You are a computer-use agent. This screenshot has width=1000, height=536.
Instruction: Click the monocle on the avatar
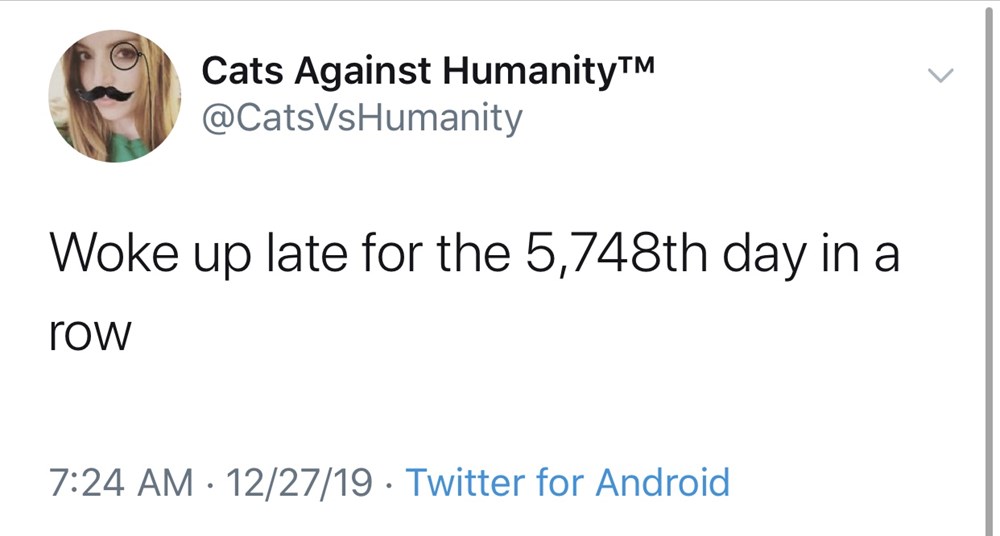pyautogui.click(x=126, y=58)
